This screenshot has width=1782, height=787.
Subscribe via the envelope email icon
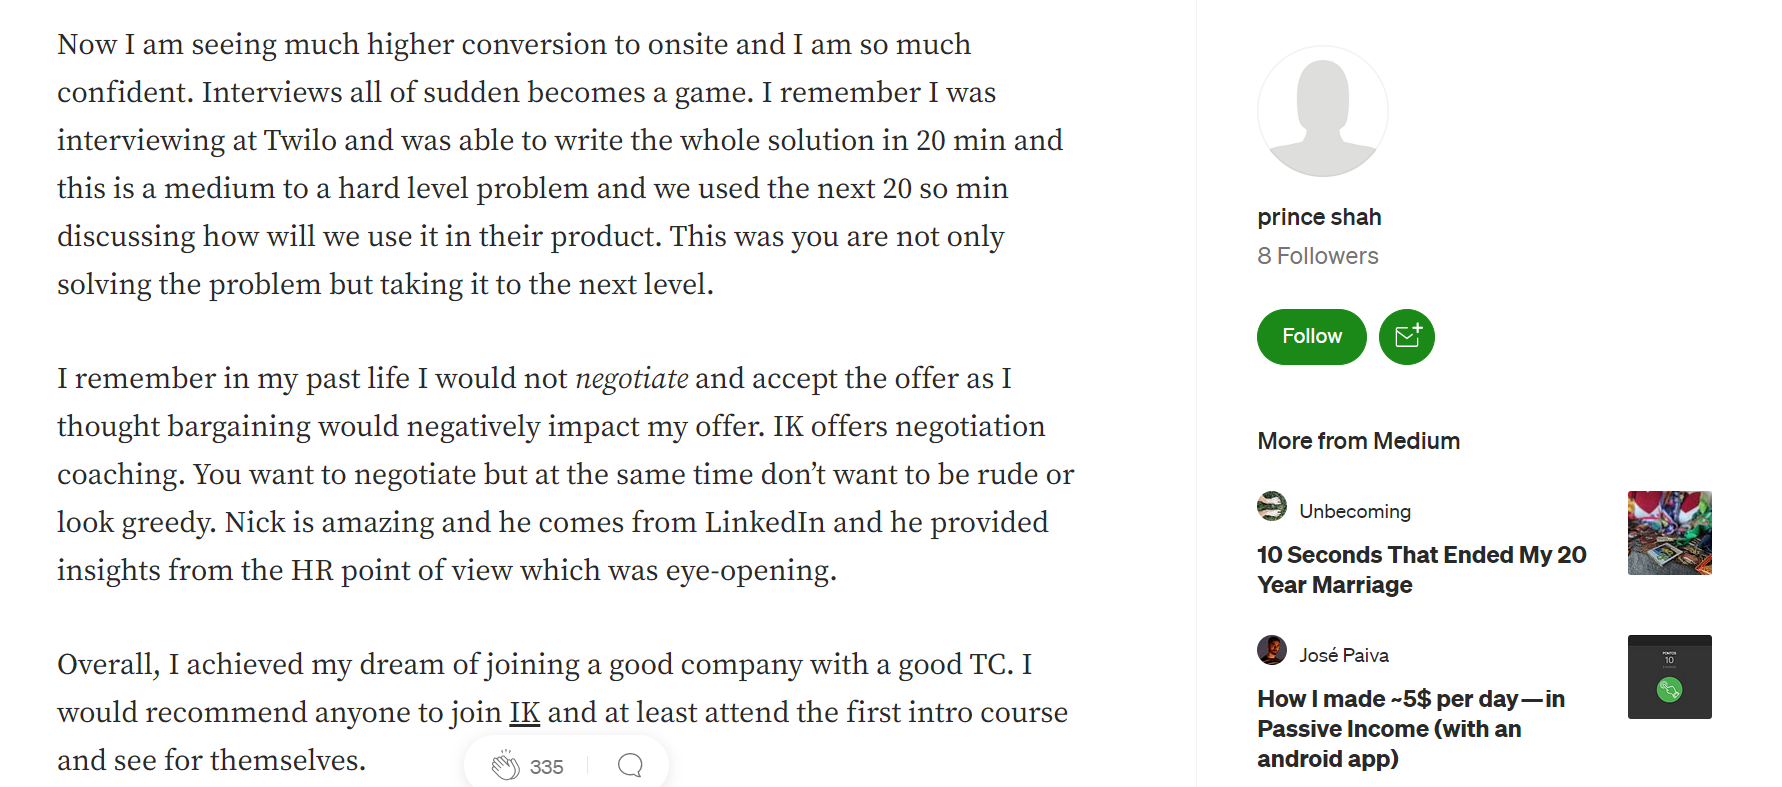[x=1406, y=337]
